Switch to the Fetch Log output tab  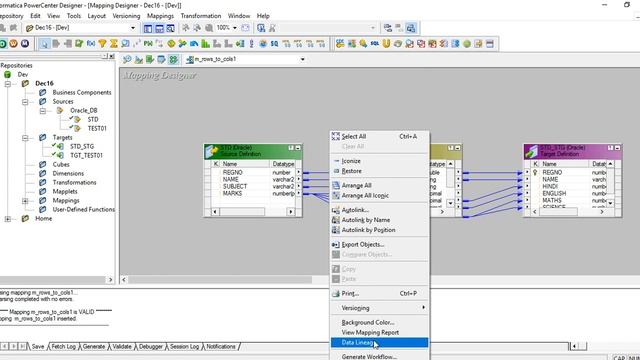(x=63, y=347)
